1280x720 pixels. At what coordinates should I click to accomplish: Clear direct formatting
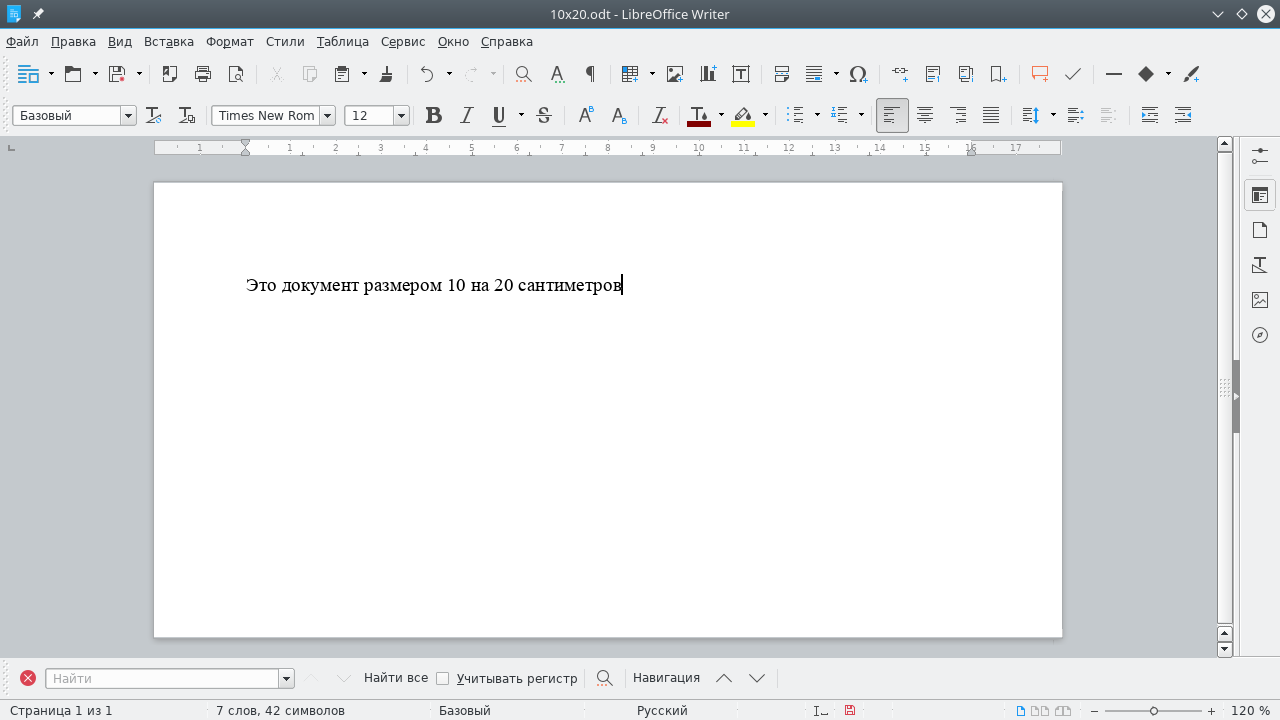pos(660,116)
